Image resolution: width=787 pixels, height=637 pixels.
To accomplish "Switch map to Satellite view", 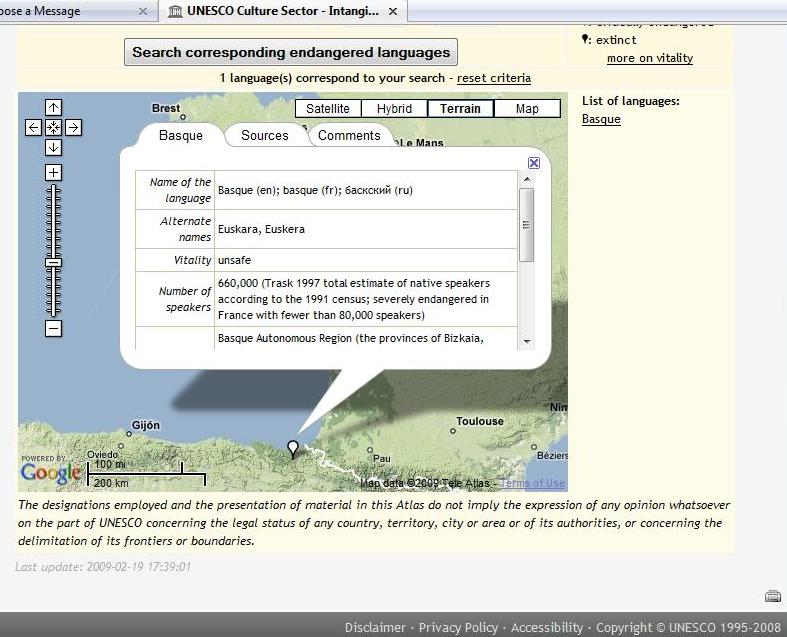I will [x=328, y=108].
